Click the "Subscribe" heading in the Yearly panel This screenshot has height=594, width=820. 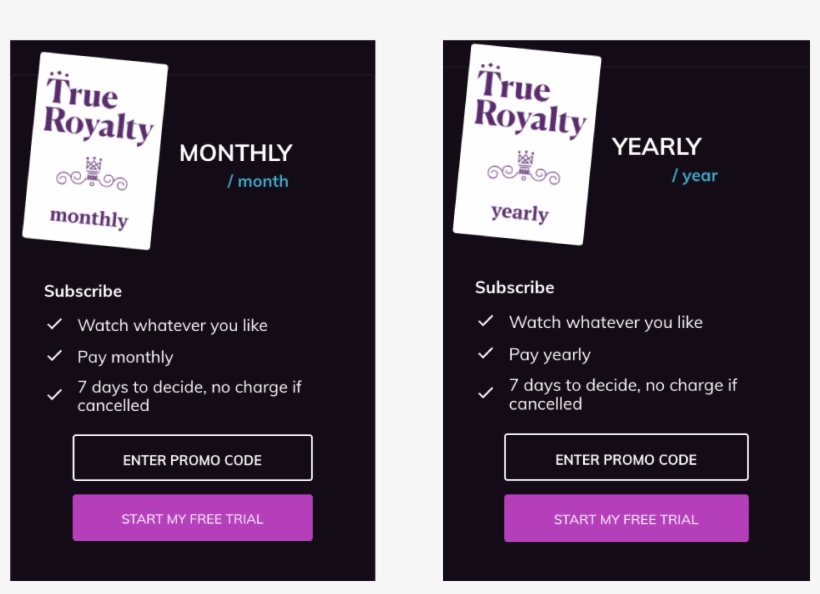[x=514, y=287]
